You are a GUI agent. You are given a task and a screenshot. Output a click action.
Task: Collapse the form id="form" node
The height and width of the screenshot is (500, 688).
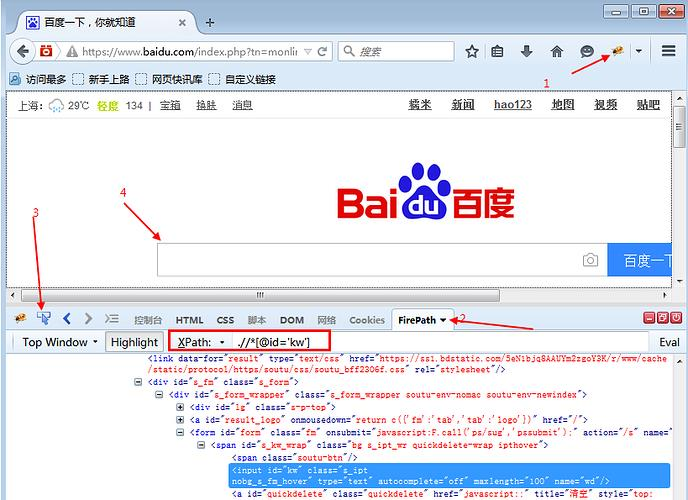180,432
